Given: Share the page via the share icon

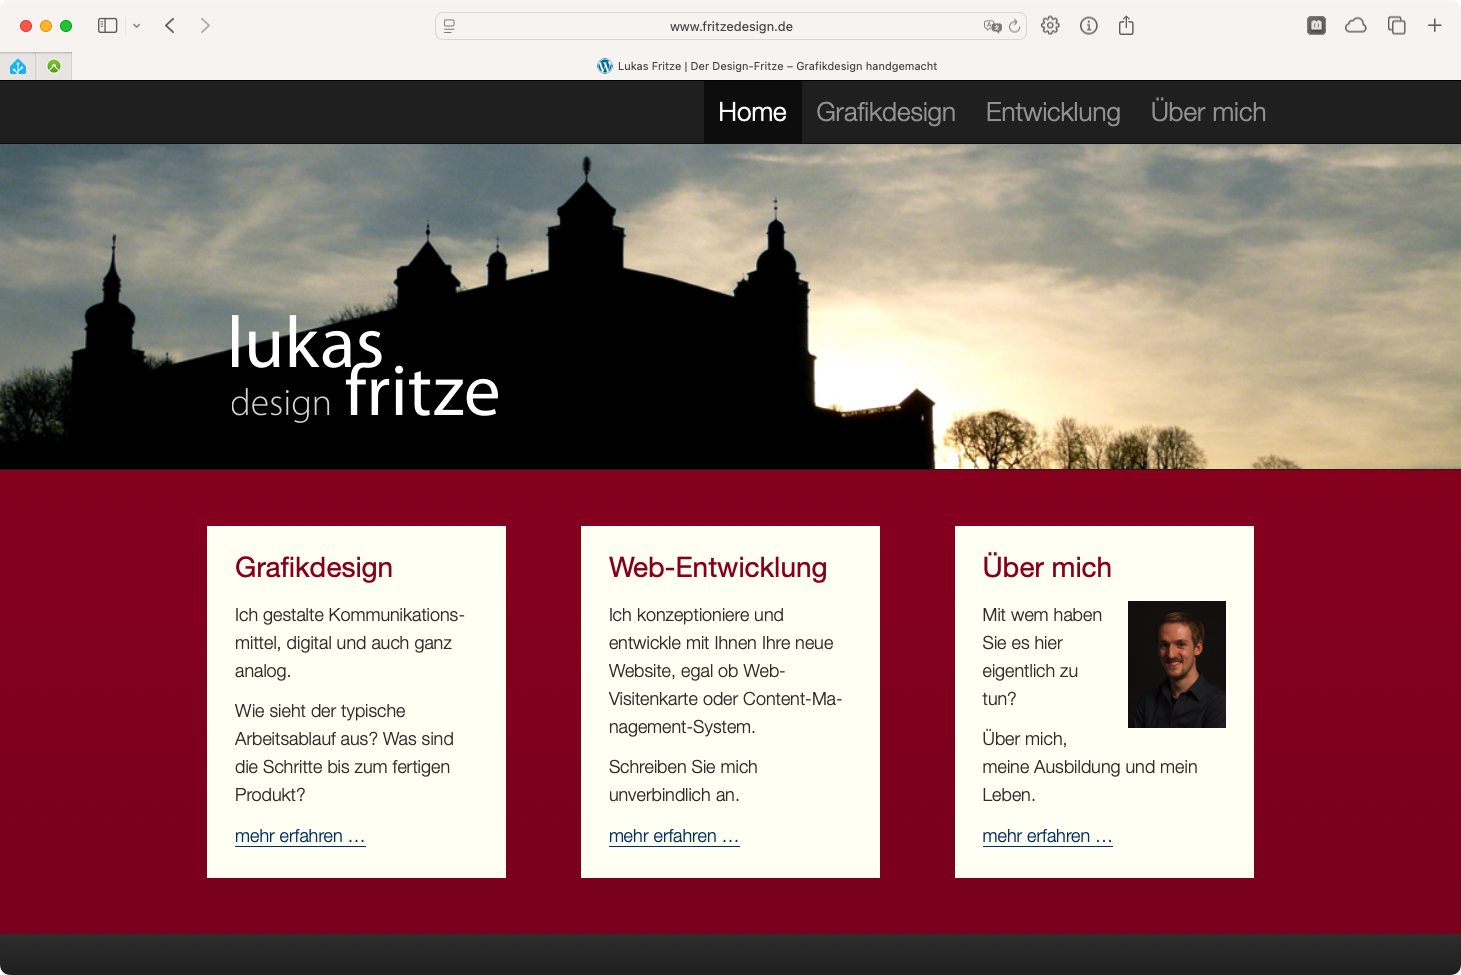Looking at the screenshot, I should click(1126, 25).
